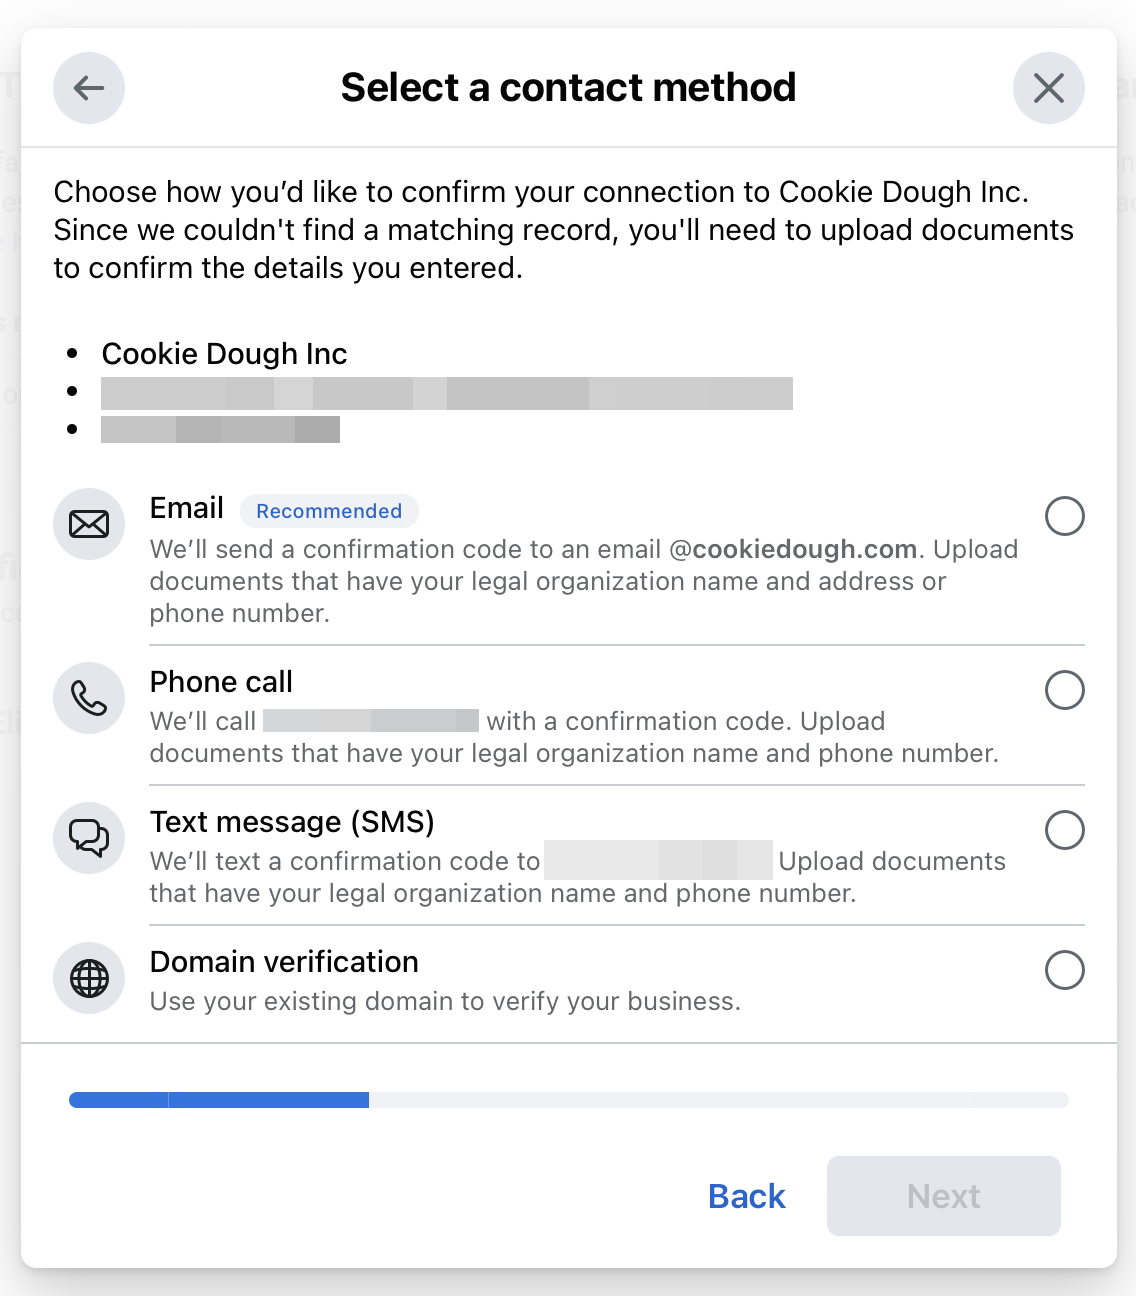Click the X close icon
The height and width of the screenshot is (1296, 1136).
click(x=1049, y=88)
